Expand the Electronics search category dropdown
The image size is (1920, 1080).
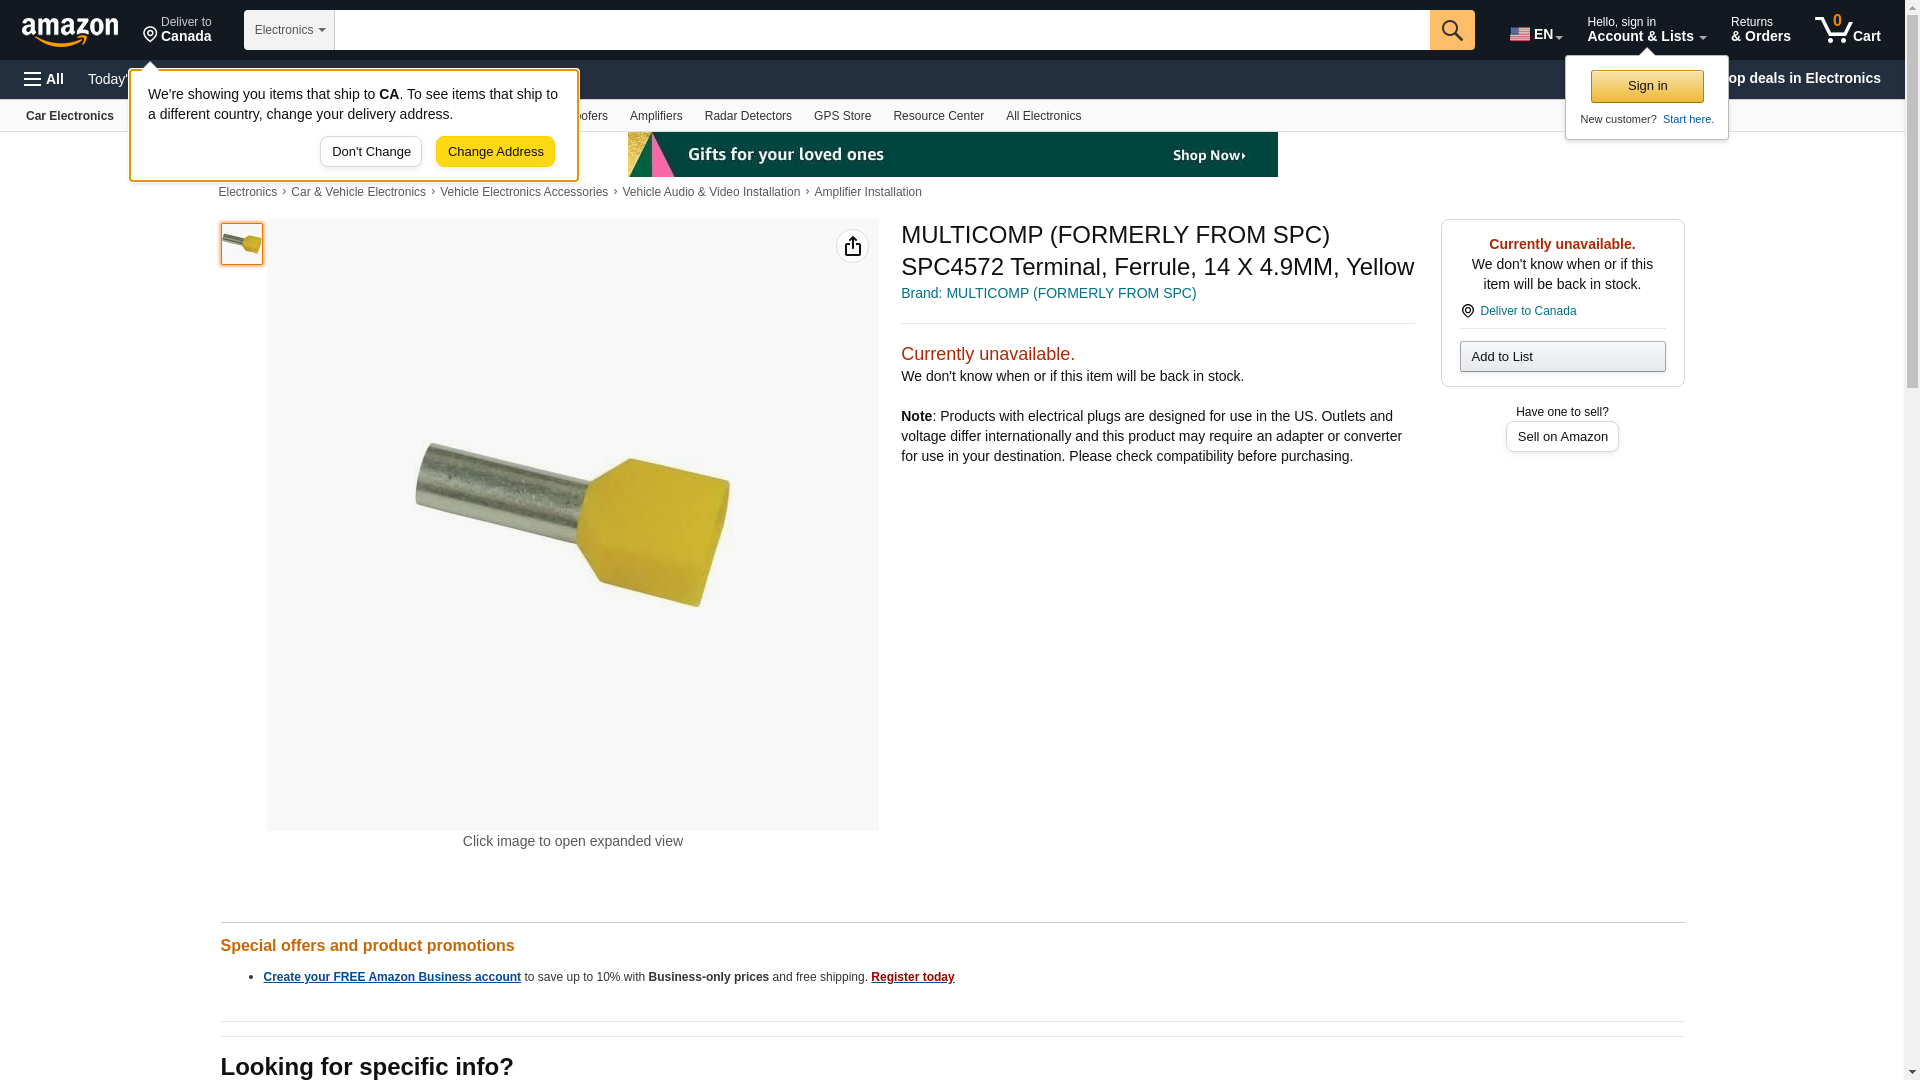[289, 30]
